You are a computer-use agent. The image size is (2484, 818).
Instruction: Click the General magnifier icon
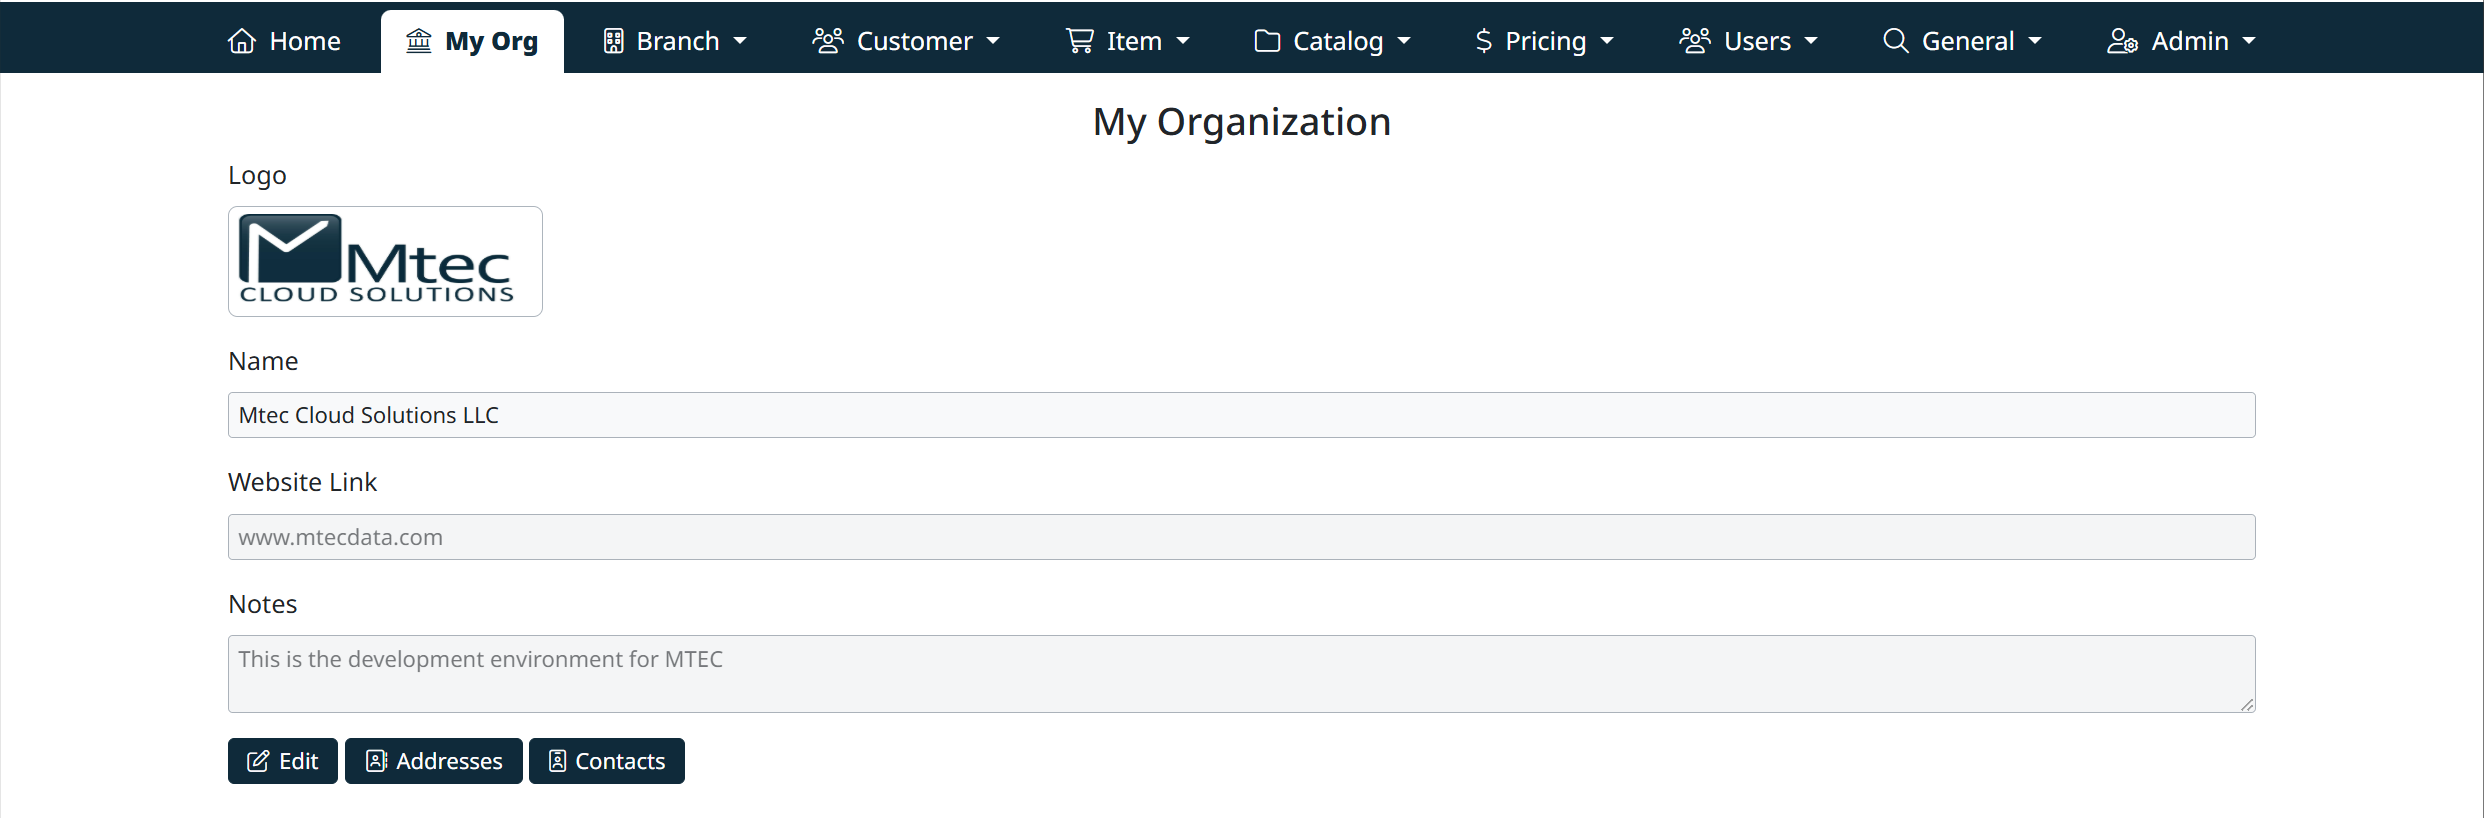tap(1895, 41)
